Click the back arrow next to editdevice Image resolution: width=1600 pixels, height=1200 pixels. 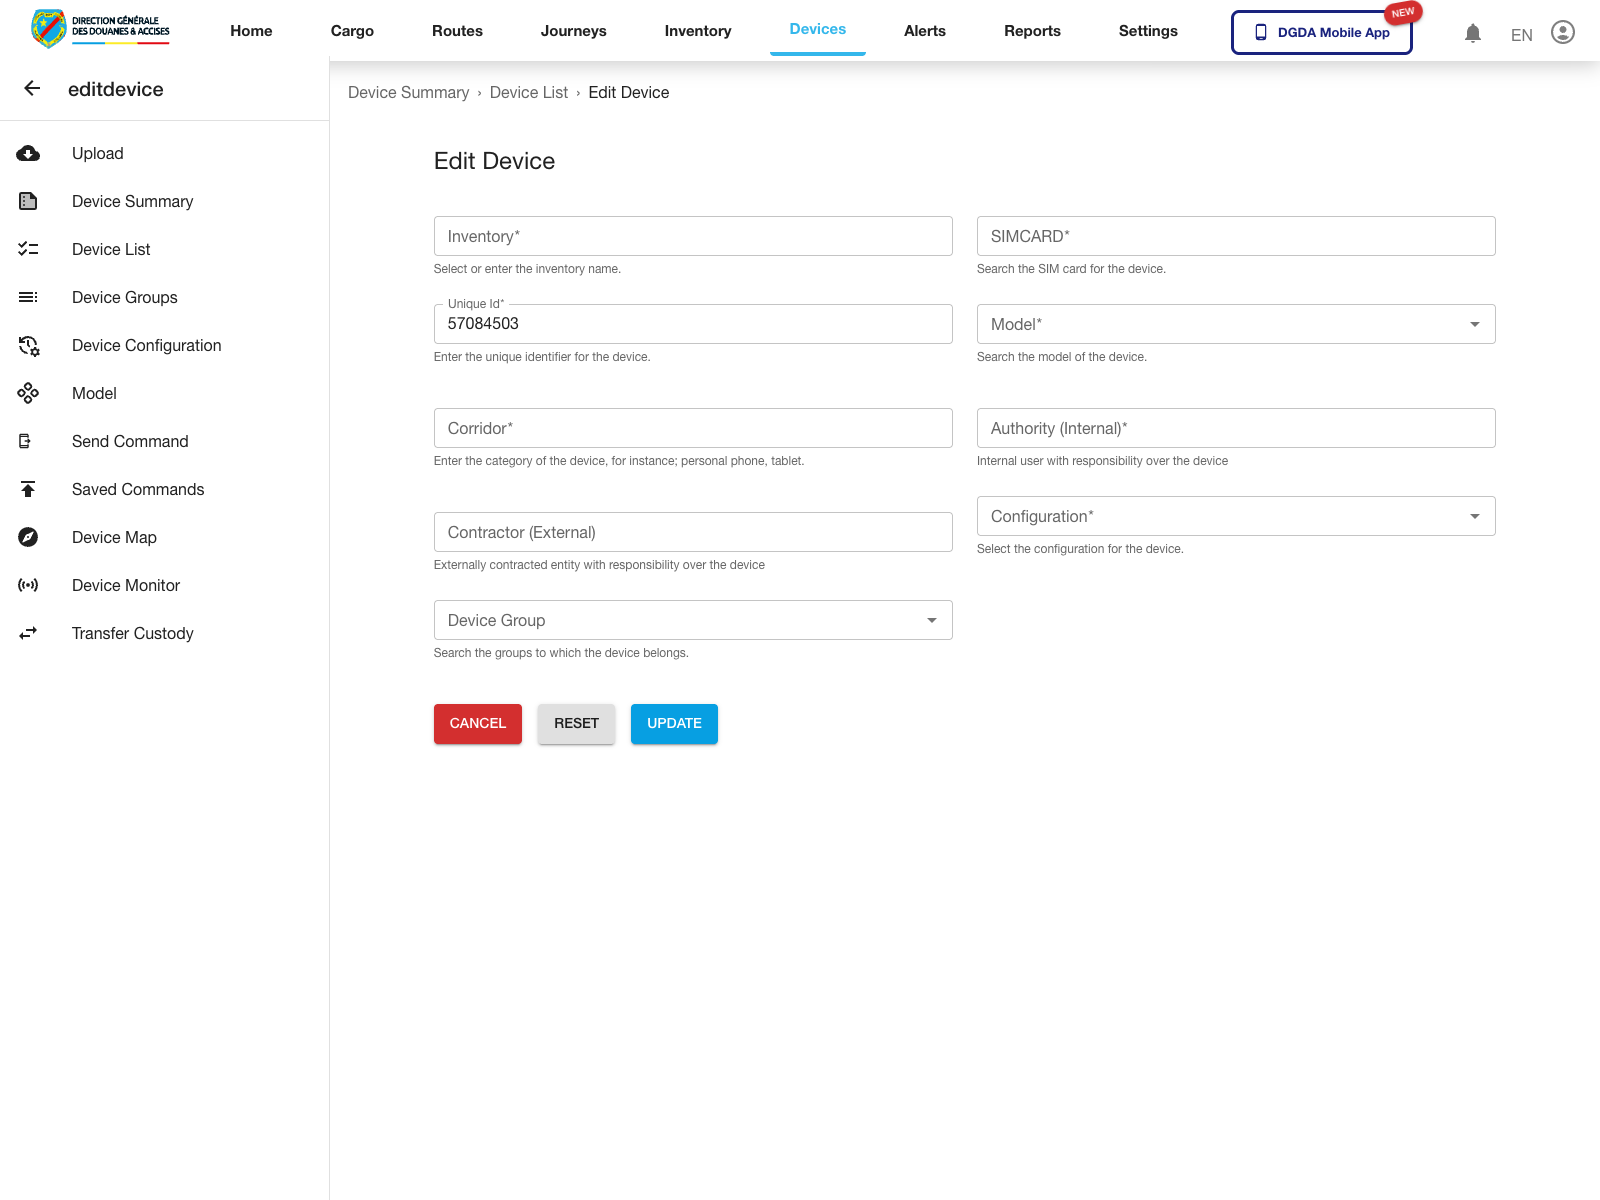coord(32,88)
